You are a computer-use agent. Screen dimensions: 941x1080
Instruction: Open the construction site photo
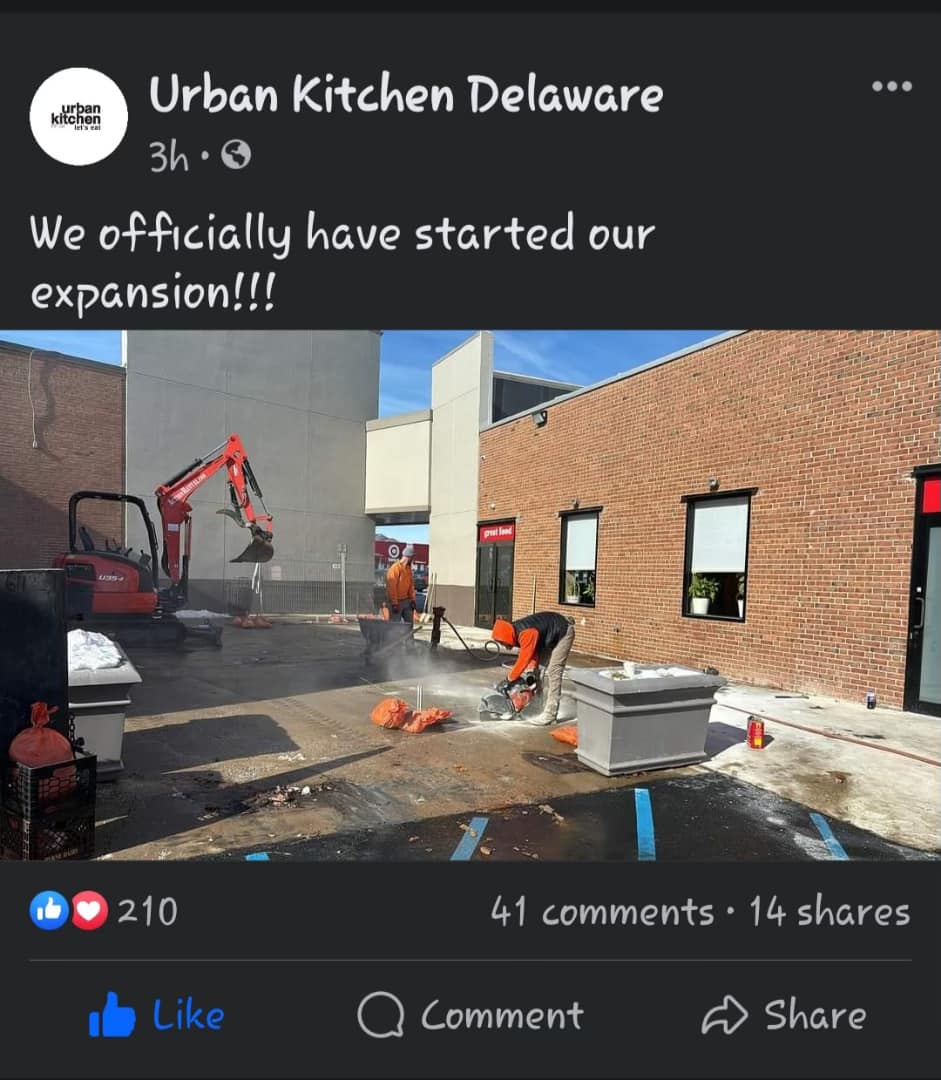click(470, 595)
